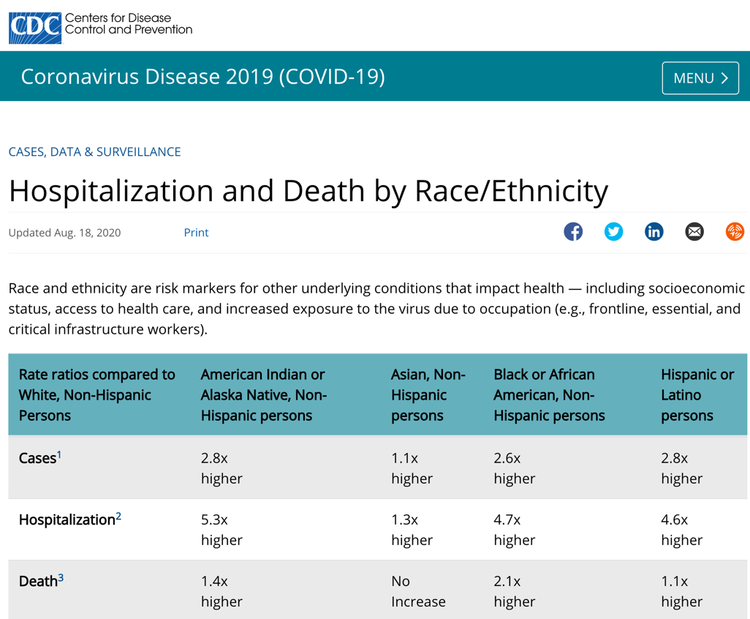Open footnote 1 next to Cases
Image resolution: width=750 pixels, height=619 pixels.
pos(59,455)
